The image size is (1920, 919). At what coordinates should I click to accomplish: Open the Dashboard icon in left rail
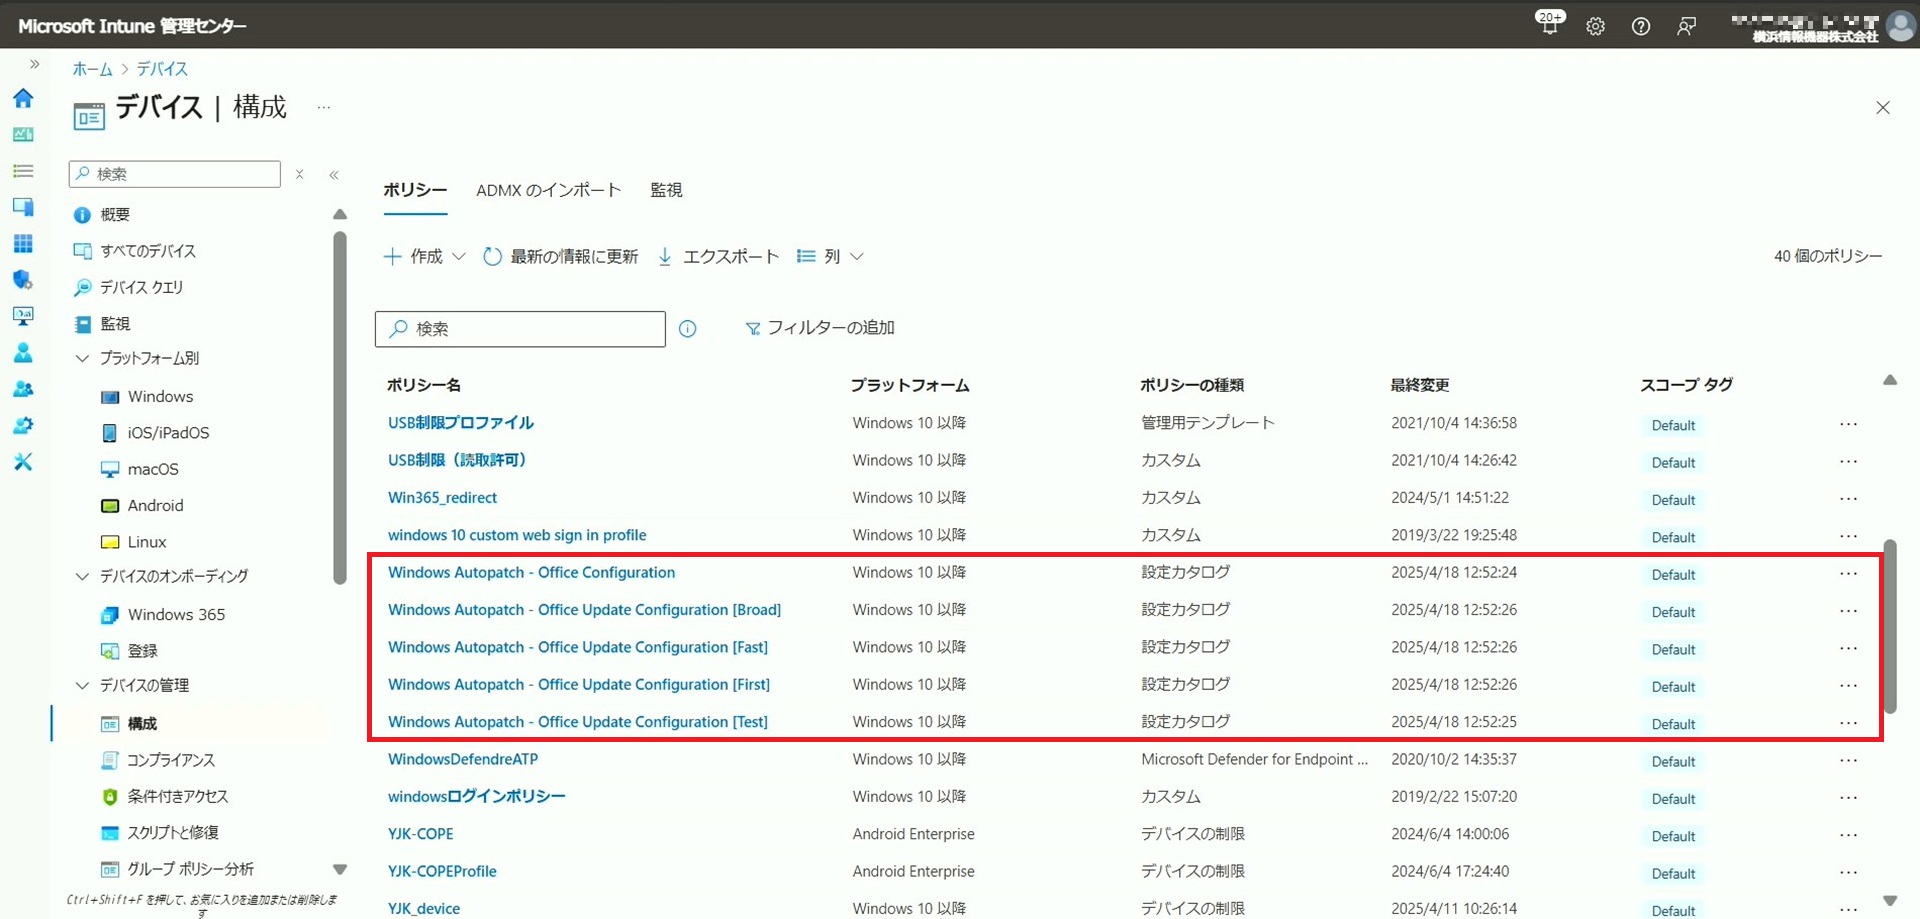[x=23, y=134]
